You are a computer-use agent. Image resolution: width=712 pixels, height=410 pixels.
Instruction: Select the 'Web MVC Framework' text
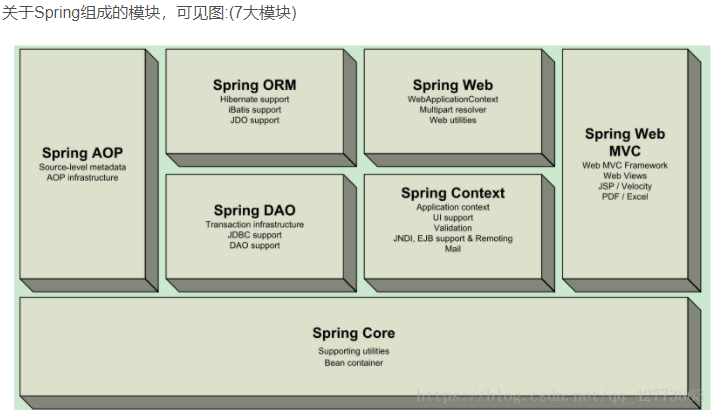coord(625,165)
